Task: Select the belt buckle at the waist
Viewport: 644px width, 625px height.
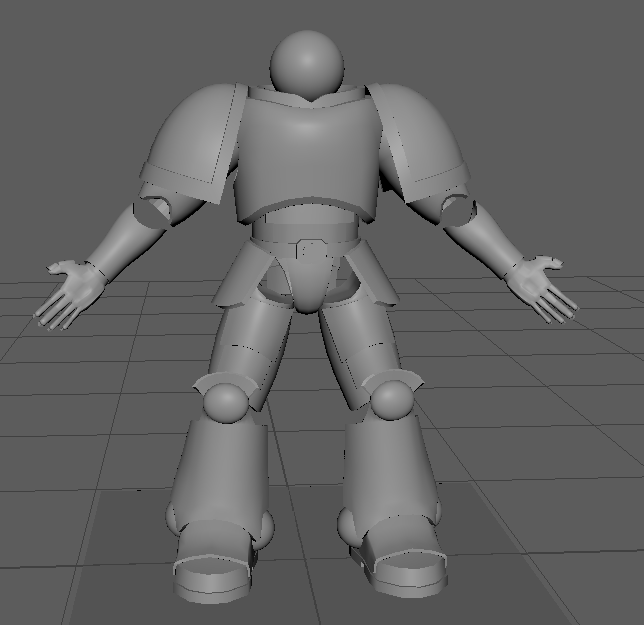Action: [311, 249]
